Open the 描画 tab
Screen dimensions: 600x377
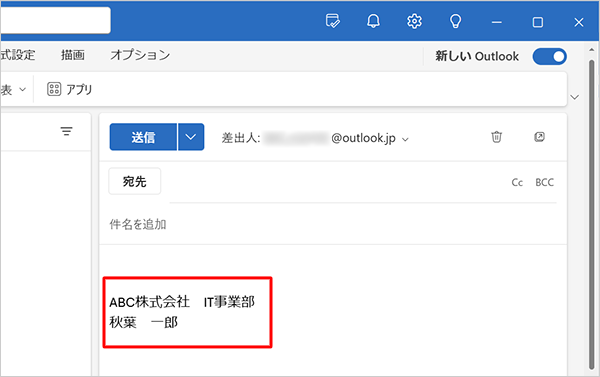point(73,55)
